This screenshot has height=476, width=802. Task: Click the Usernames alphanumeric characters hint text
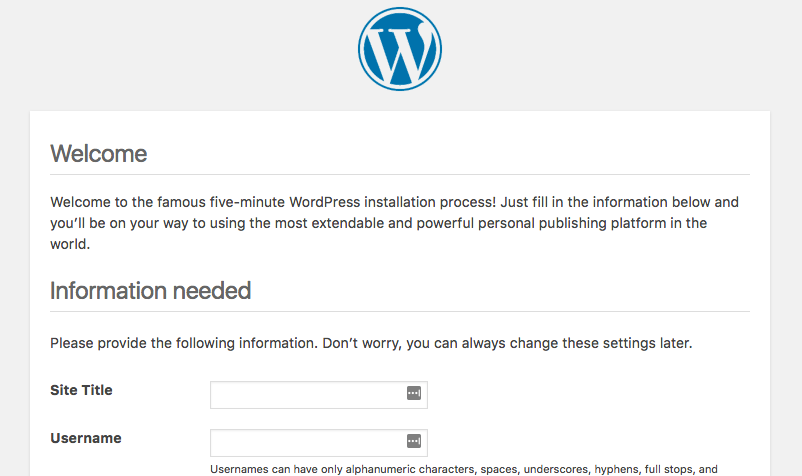coord(464,469)
